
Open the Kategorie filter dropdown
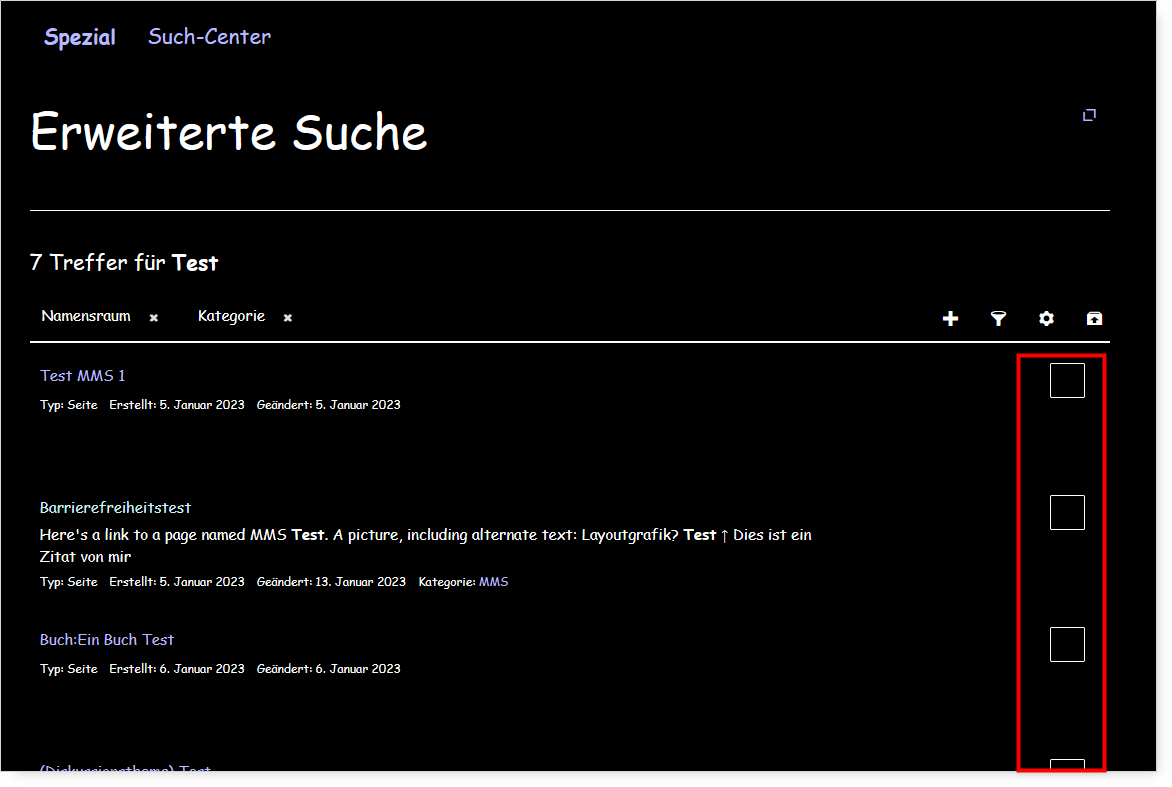(231, 316)
